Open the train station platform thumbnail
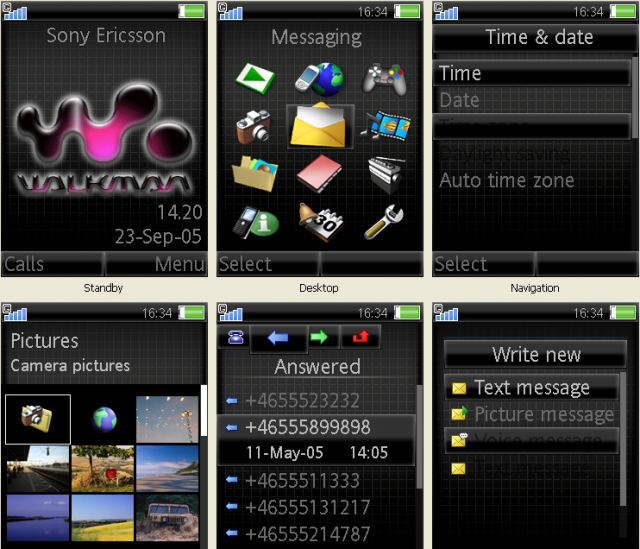640x549 pixels. click(38, 469)
